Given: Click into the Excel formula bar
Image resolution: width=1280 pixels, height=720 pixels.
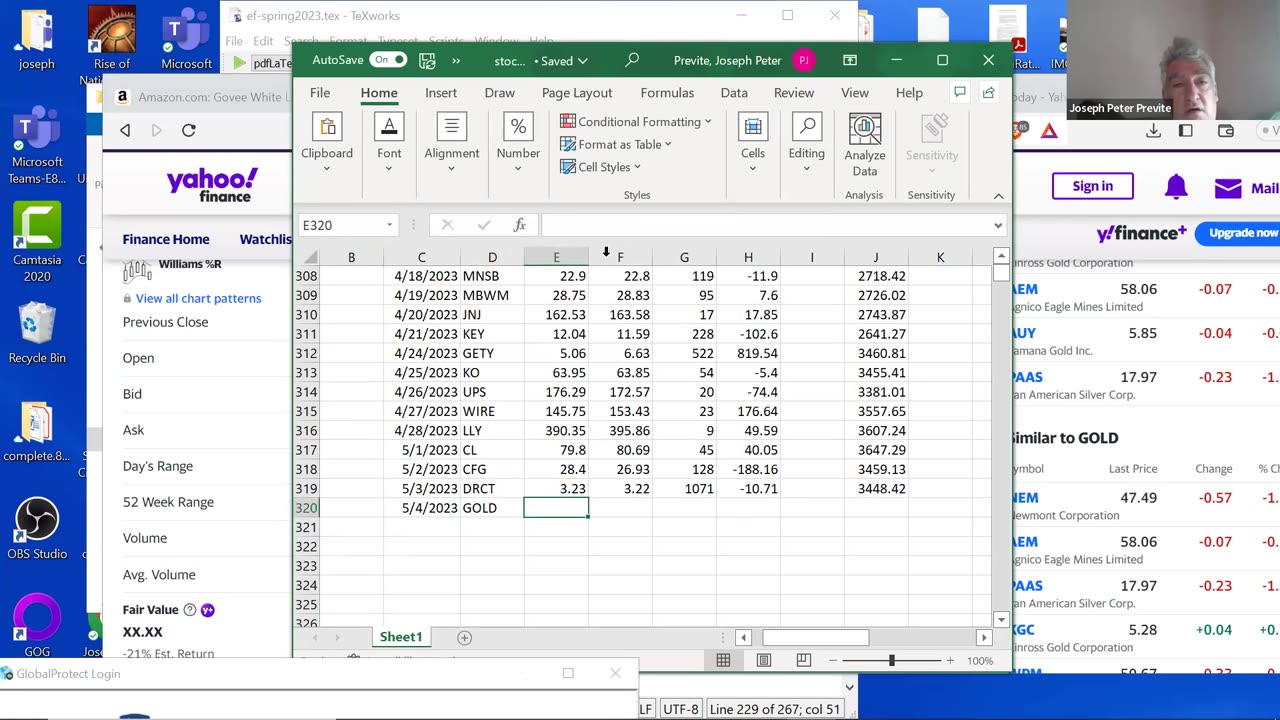Looking at the screenshot, I should [764, 225].
